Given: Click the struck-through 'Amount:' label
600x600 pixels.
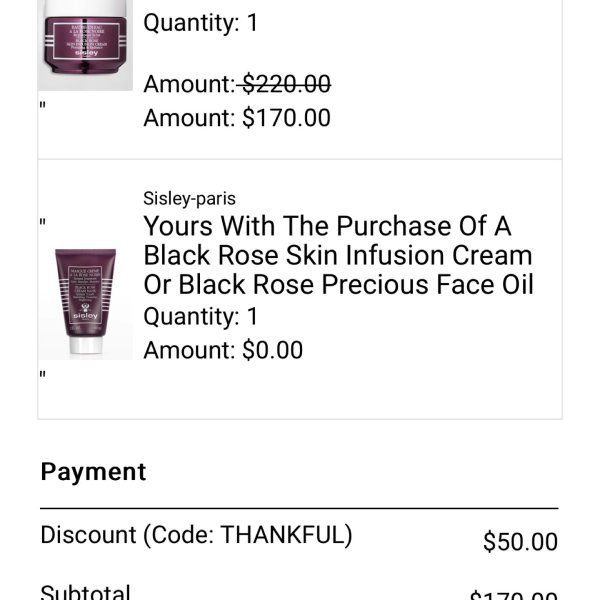Looking at the screenshot, I should point(189,84).
